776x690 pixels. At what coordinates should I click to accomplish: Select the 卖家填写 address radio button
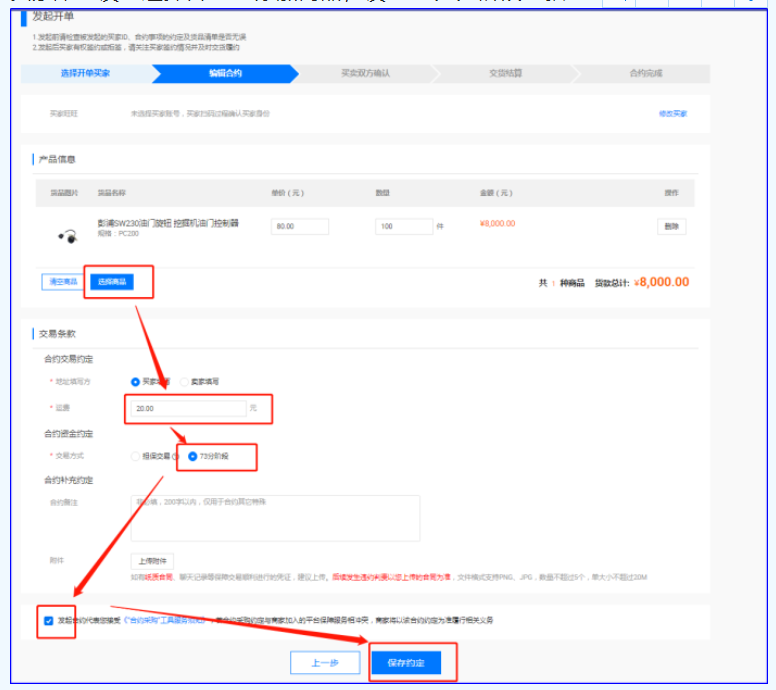click(x=186, y=381)
